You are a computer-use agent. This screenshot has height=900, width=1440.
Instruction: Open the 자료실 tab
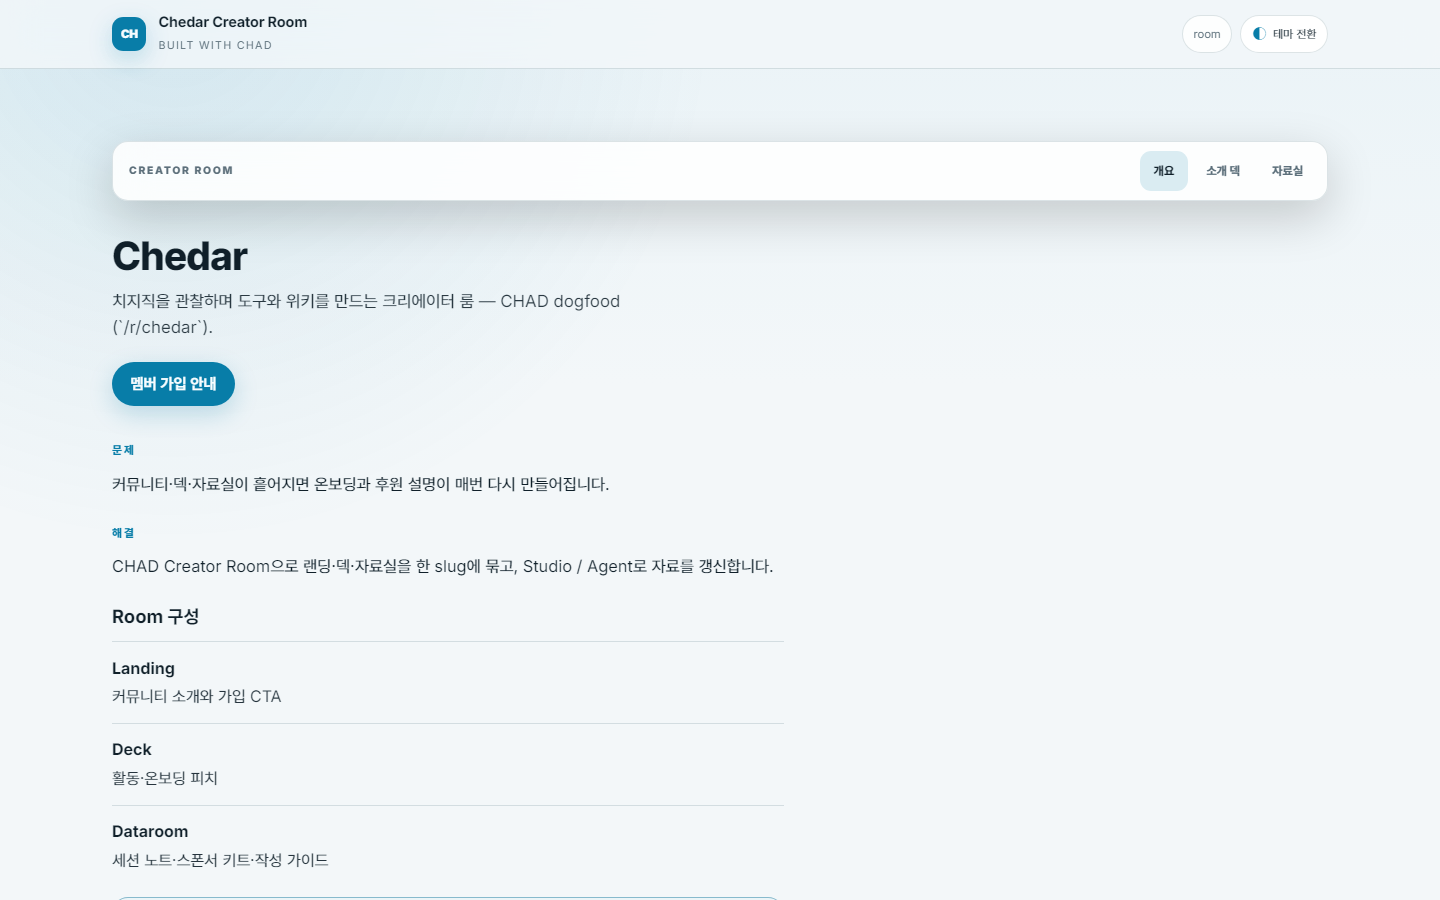(x=1287, y=171)
